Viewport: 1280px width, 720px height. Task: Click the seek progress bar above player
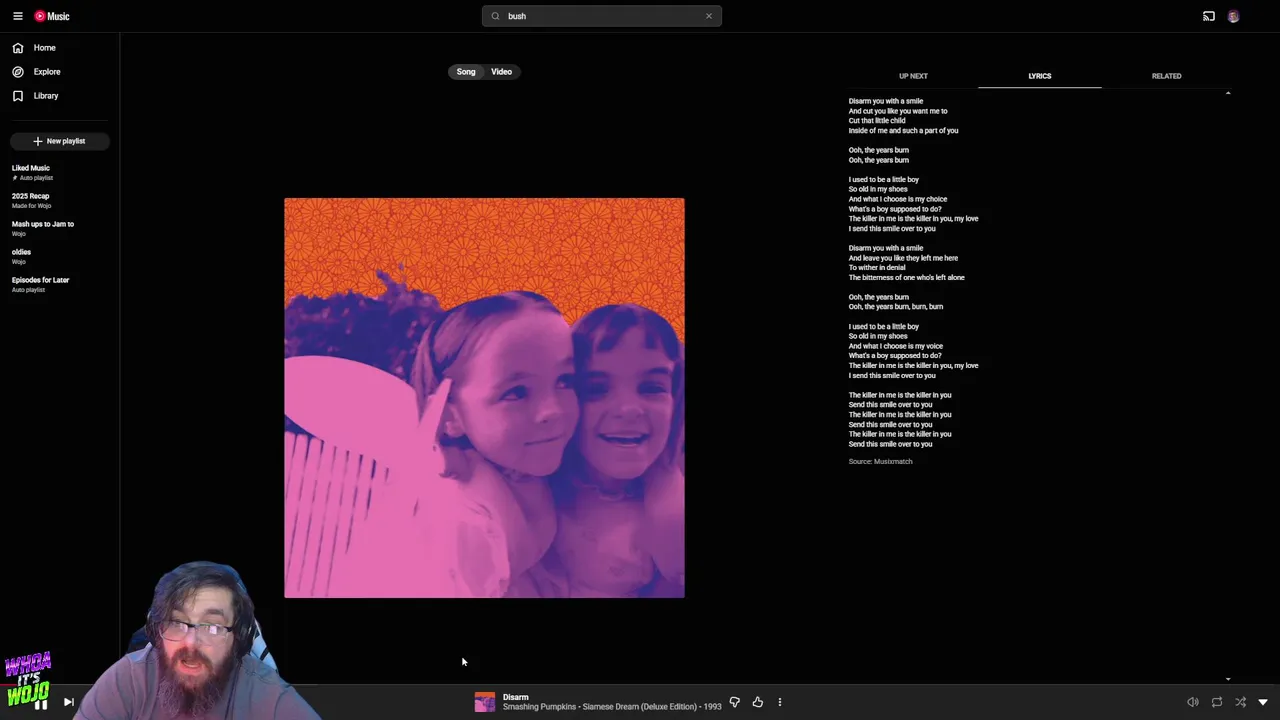[x=640, y=686]
